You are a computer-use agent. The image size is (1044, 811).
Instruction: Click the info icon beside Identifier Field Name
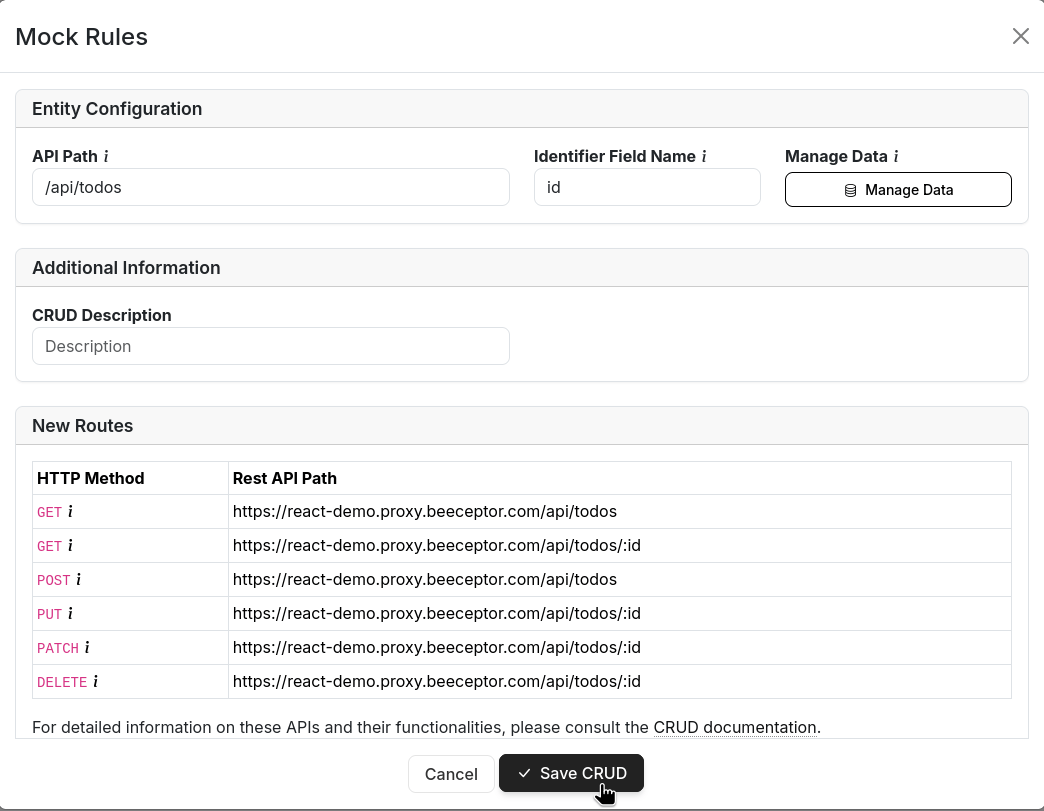703,156
